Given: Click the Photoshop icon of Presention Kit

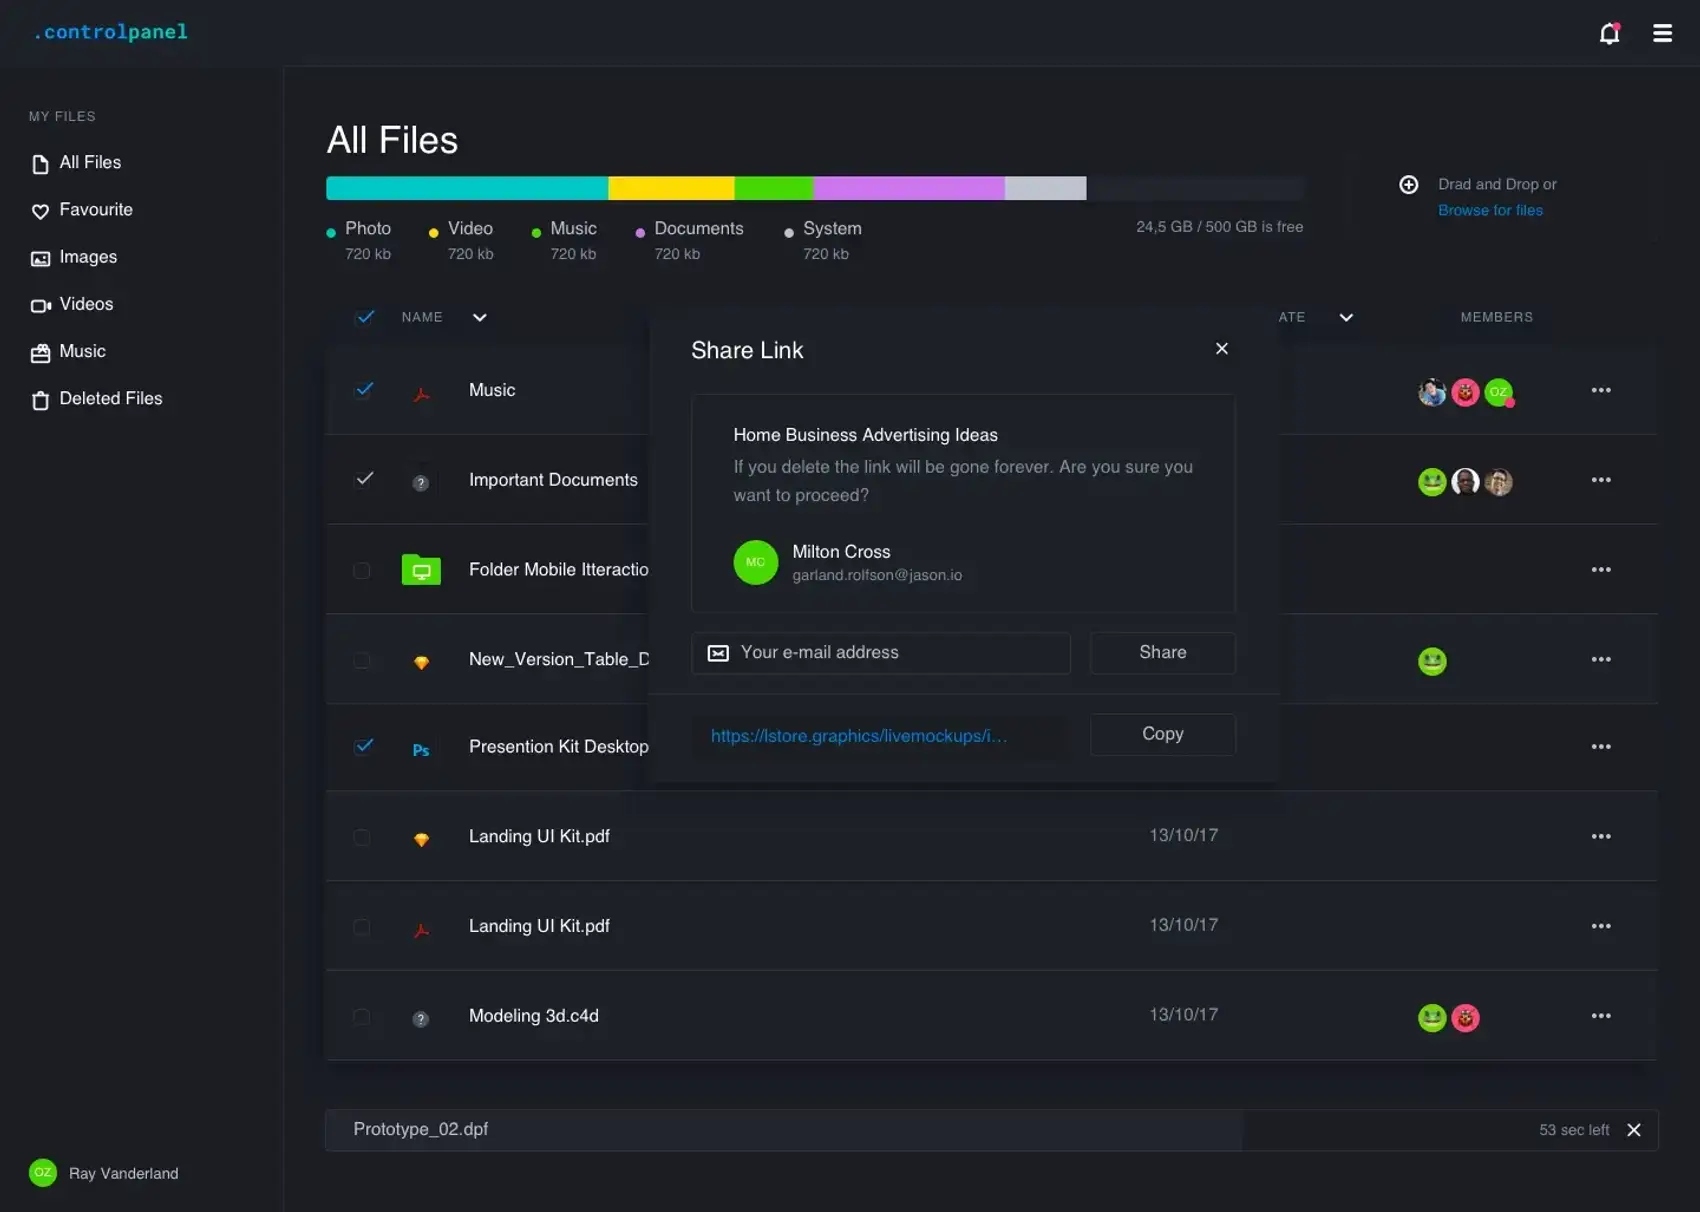Looking at the screenshot, I should pyautogui.click(x=421, y=749).
